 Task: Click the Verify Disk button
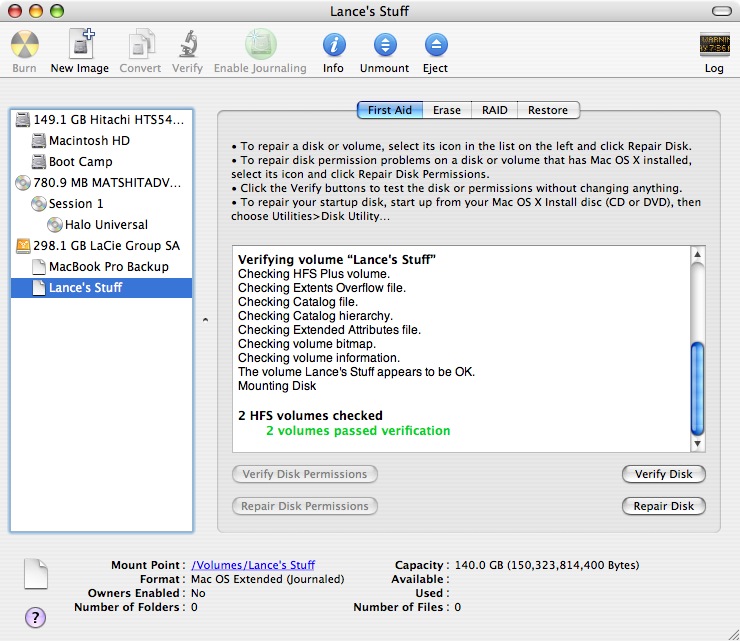(664, 474)
